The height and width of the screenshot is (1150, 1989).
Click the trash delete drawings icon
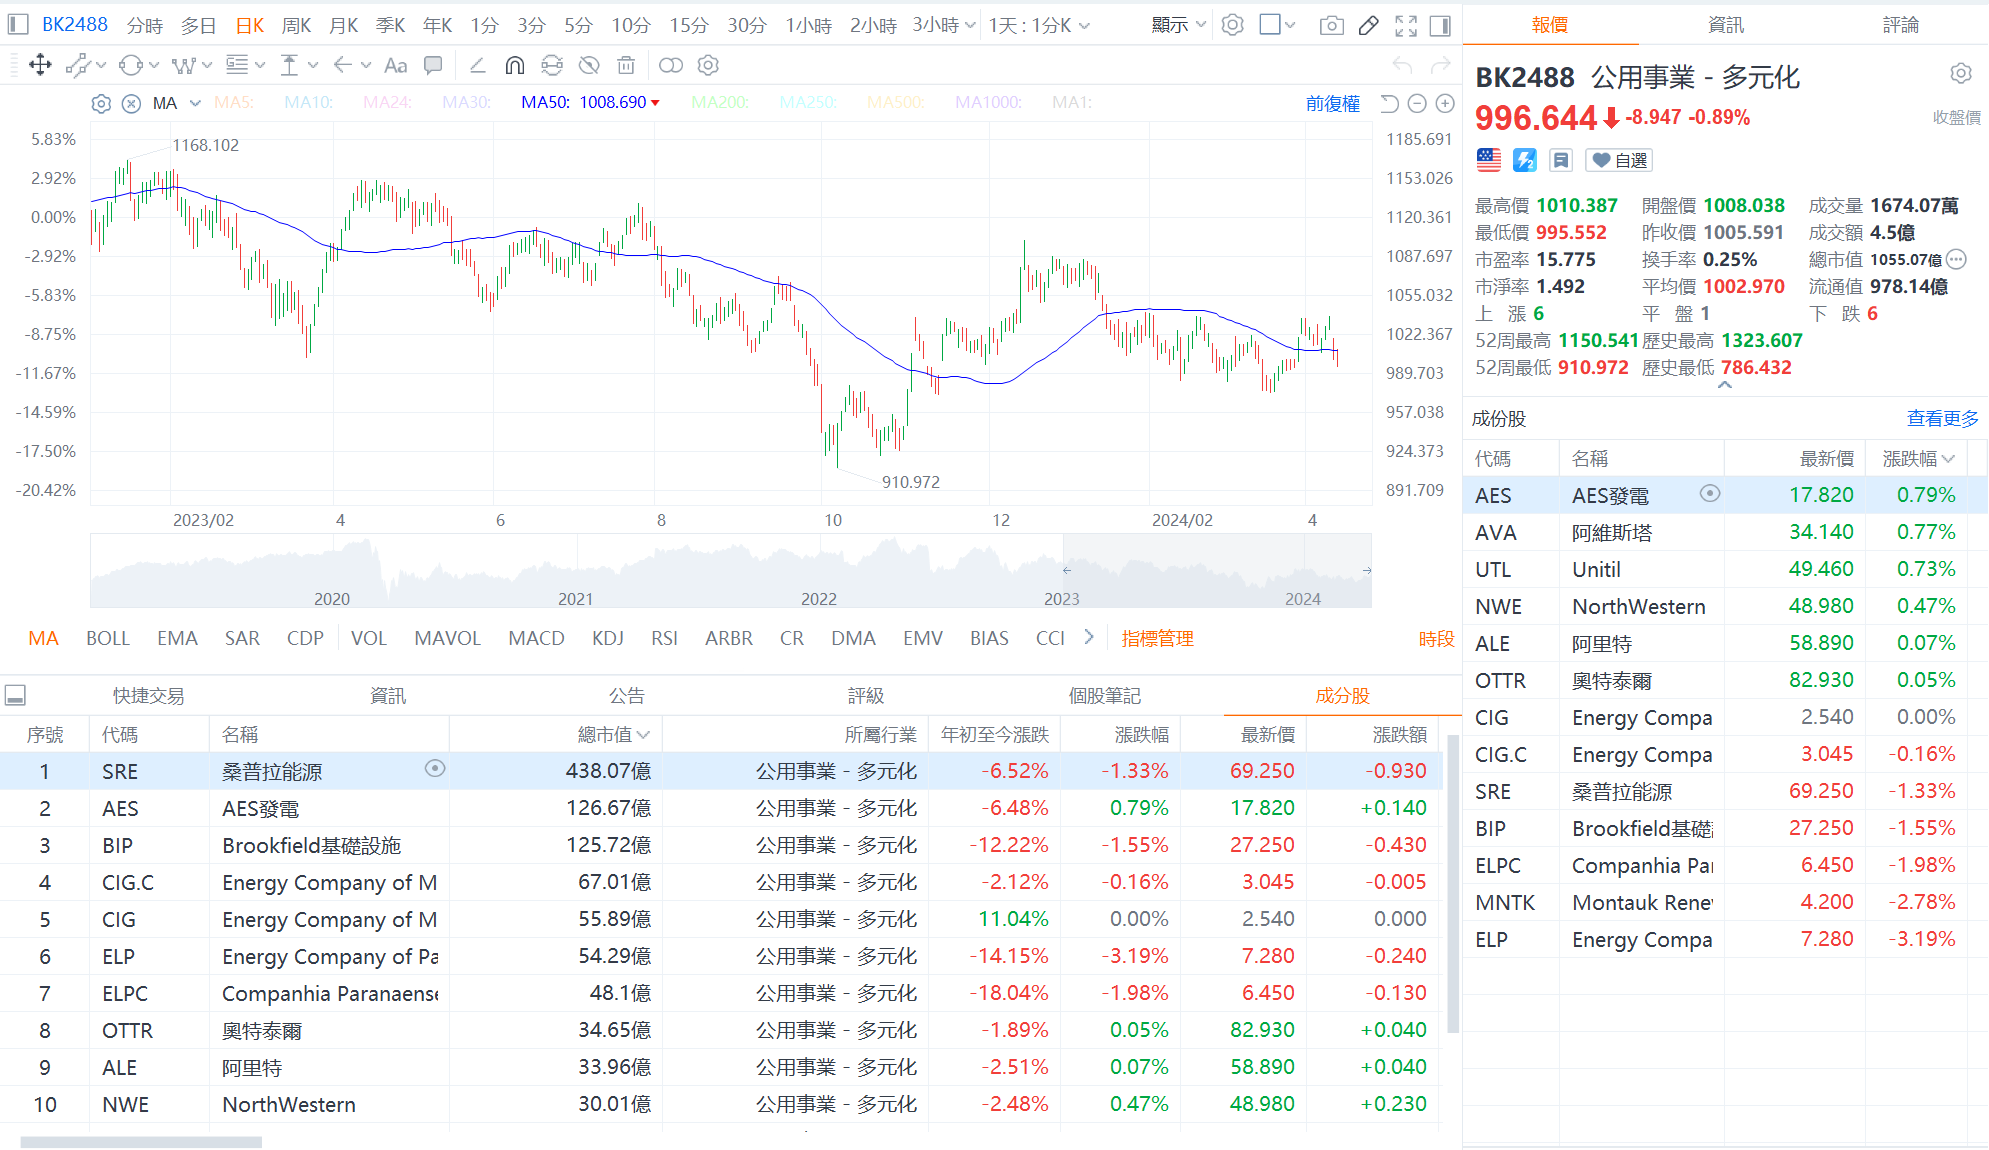click(x=626, y=66)
